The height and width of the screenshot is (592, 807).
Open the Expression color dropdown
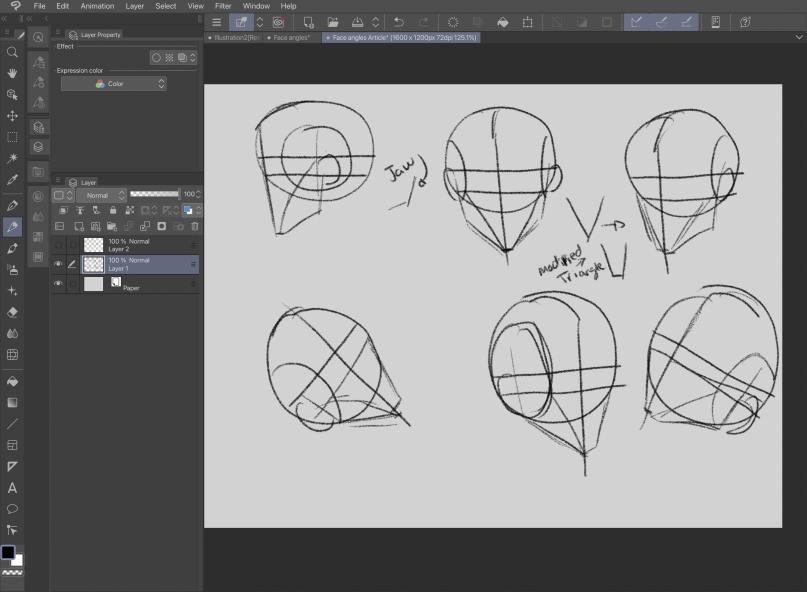coord(113,84)
